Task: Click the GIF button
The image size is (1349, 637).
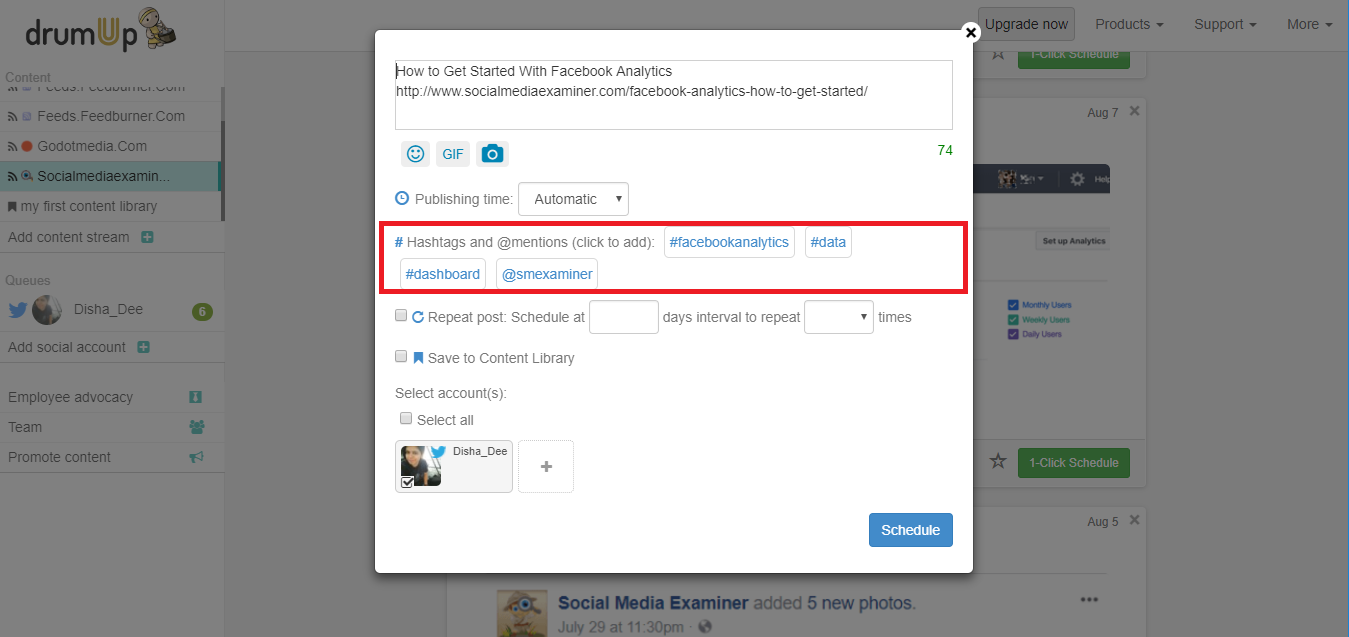Action: point(453,154)
